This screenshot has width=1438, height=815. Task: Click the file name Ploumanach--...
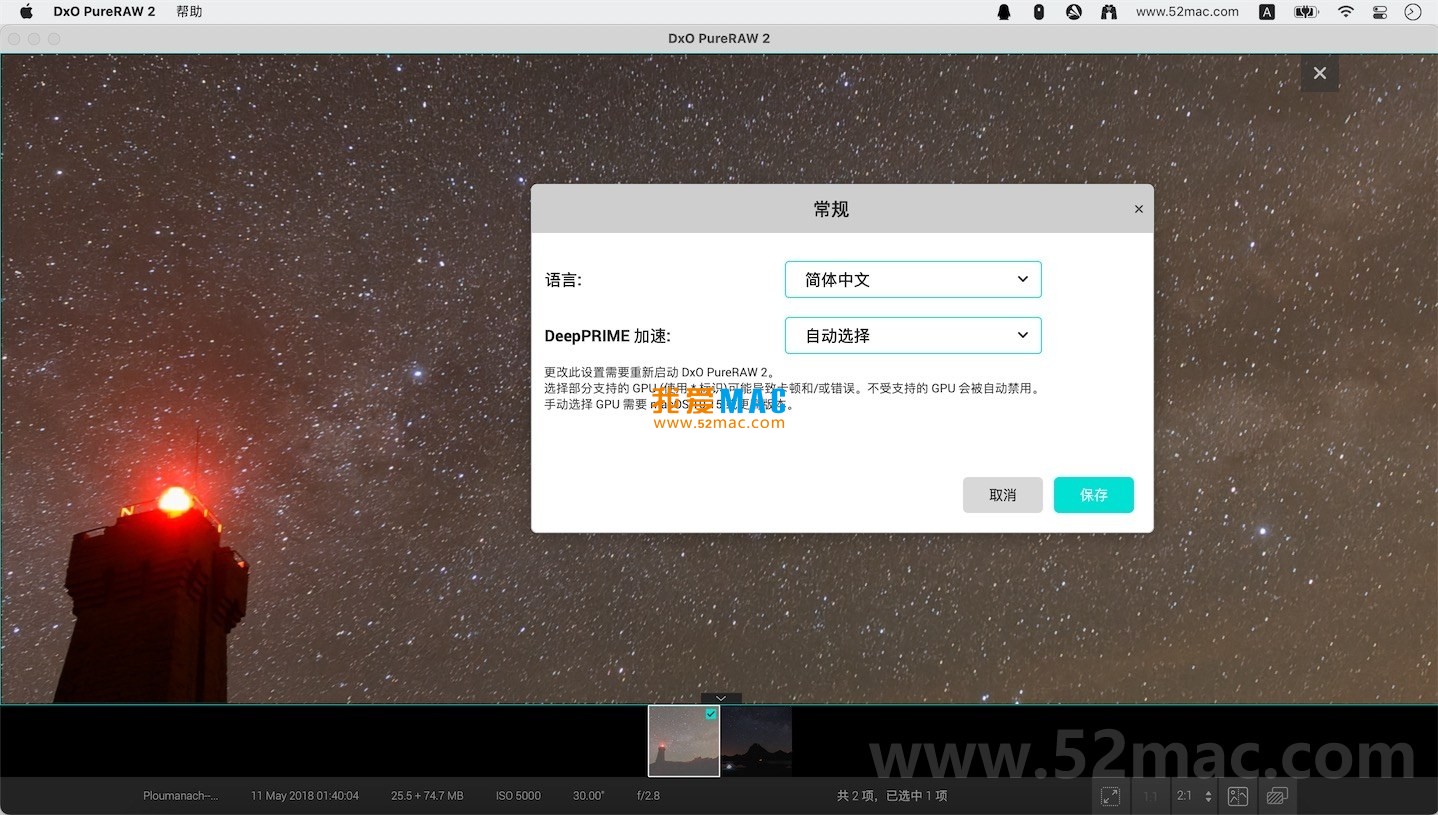180,796
